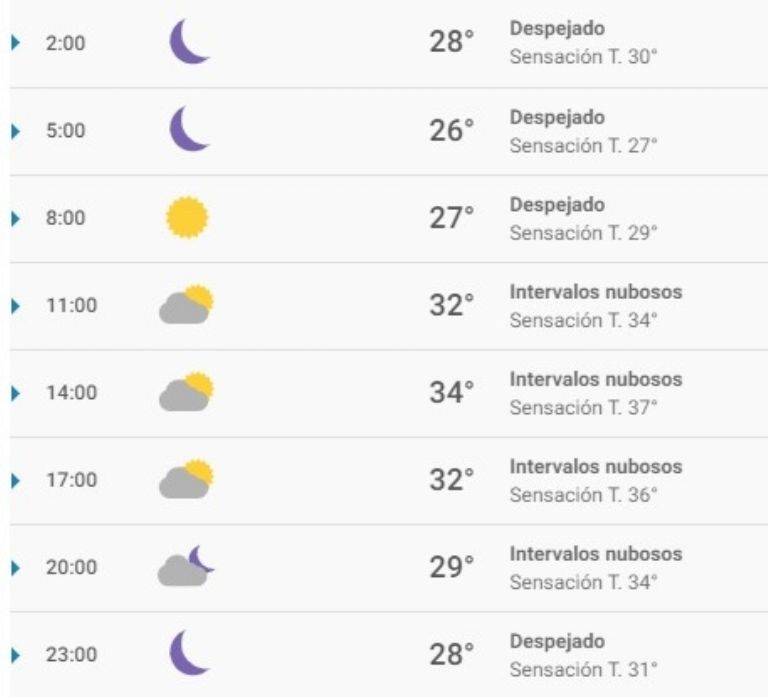Click the cloudy night icon for 20:00
Viewport: 768px width, 697px height.
186,566
